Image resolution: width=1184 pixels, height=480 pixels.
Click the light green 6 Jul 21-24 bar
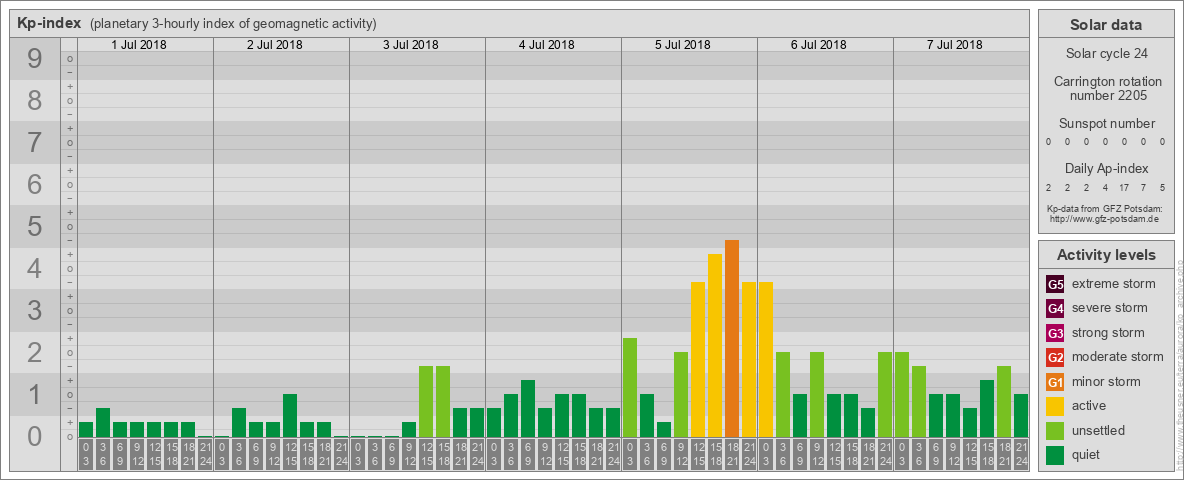point(885,394)
